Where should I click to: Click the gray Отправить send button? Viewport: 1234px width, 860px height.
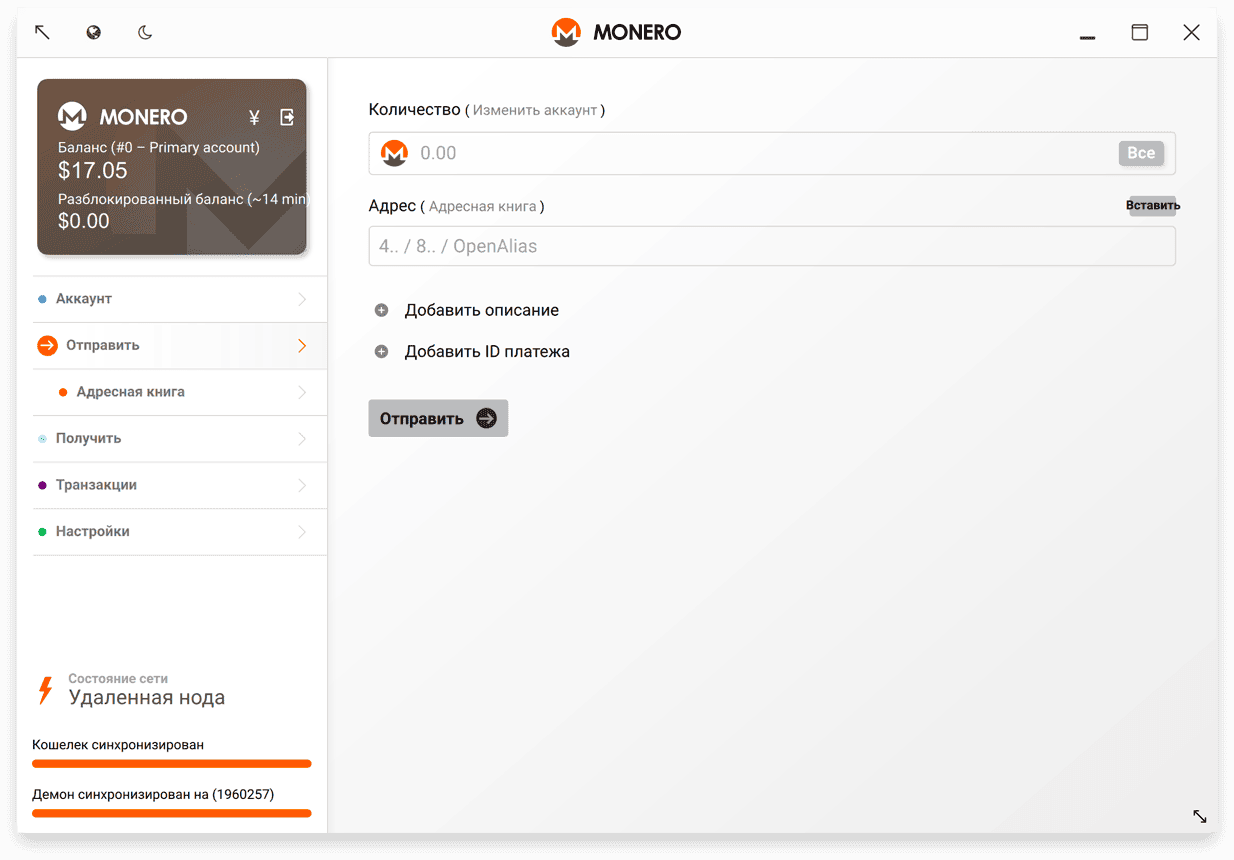[438, 418]
